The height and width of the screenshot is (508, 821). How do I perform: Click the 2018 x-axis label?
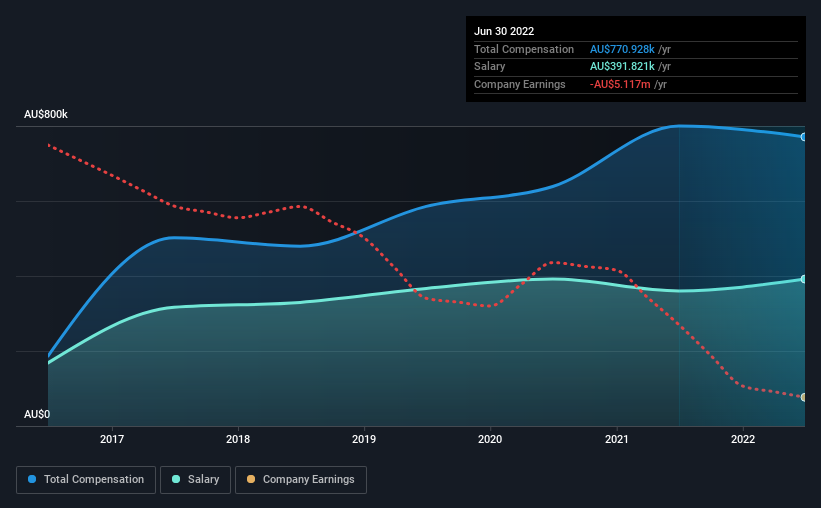[x=238, y=439]
